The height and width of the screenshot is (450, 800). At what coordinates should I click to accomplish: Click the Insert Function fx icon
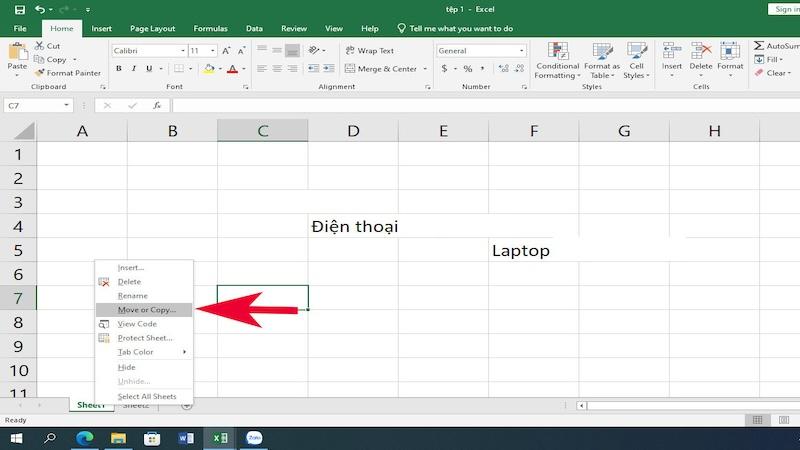[x=157, y=106]
